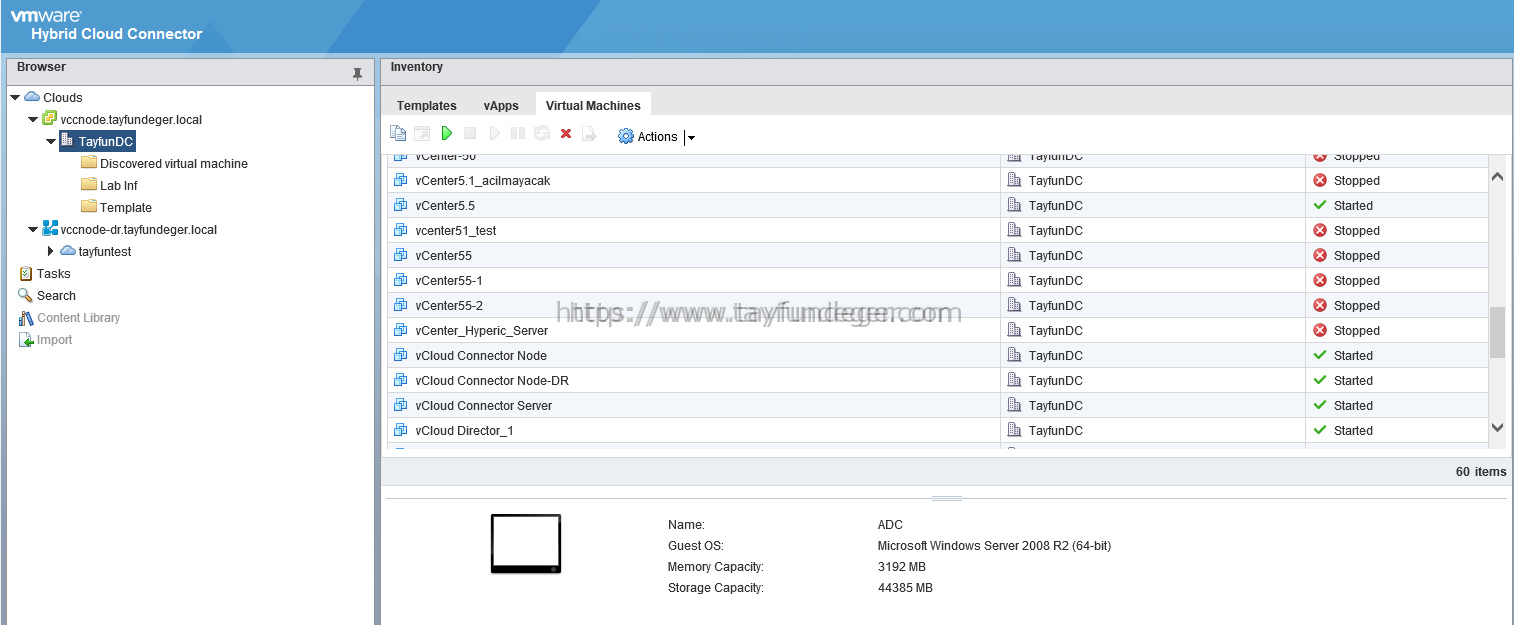Click the green Started check for vCenter5.5
This screenshot has width=1514, height=625.
1320,206
